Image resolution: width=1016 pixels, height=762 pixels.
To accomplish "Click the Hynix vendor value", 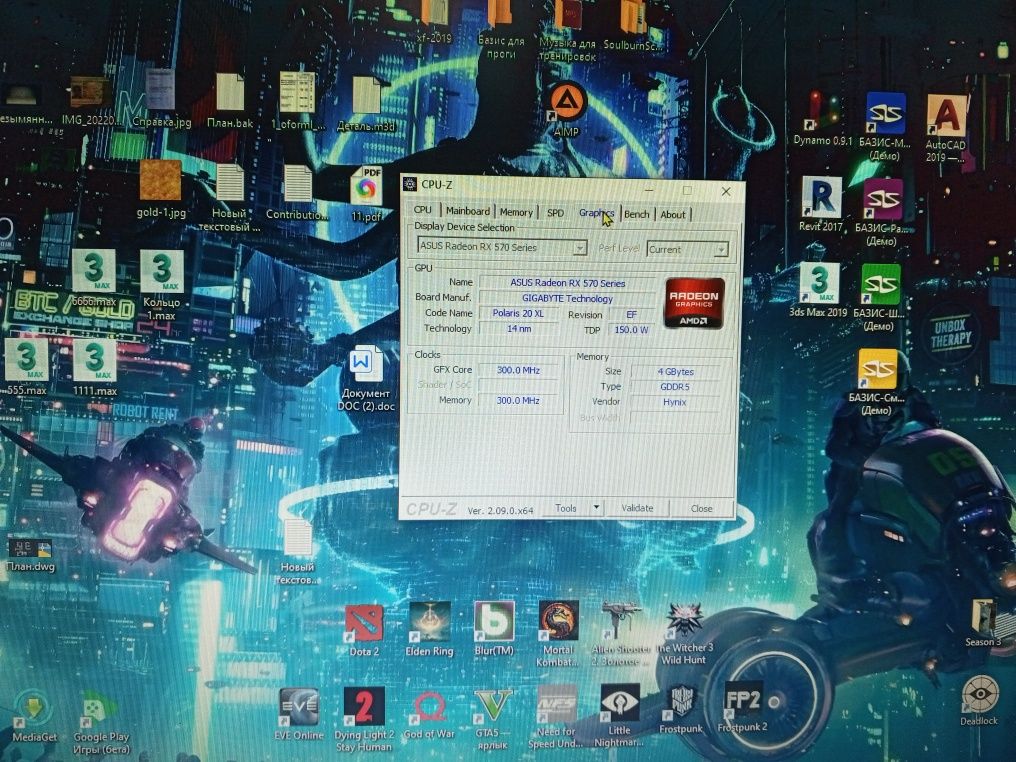I will coord(675,402).
